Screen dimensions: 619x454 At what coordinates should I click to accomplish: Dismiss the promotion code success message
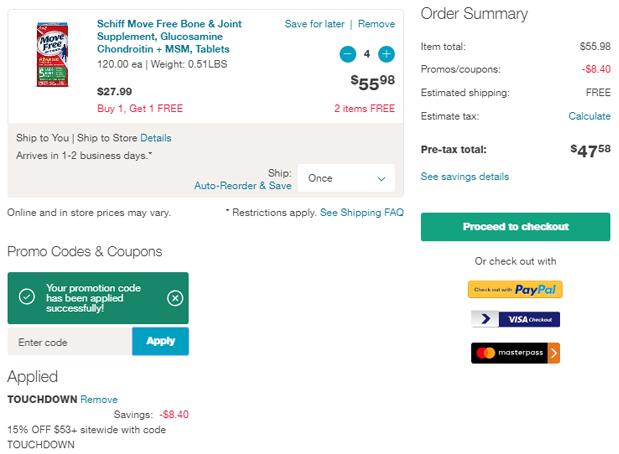(x=175, y=297)
